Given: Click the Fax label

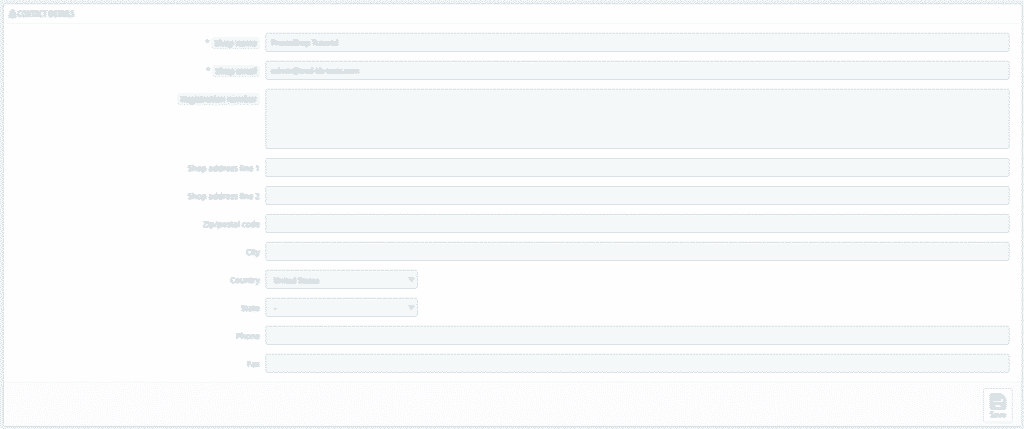Looking at the screenshot, I should point(253,364).
